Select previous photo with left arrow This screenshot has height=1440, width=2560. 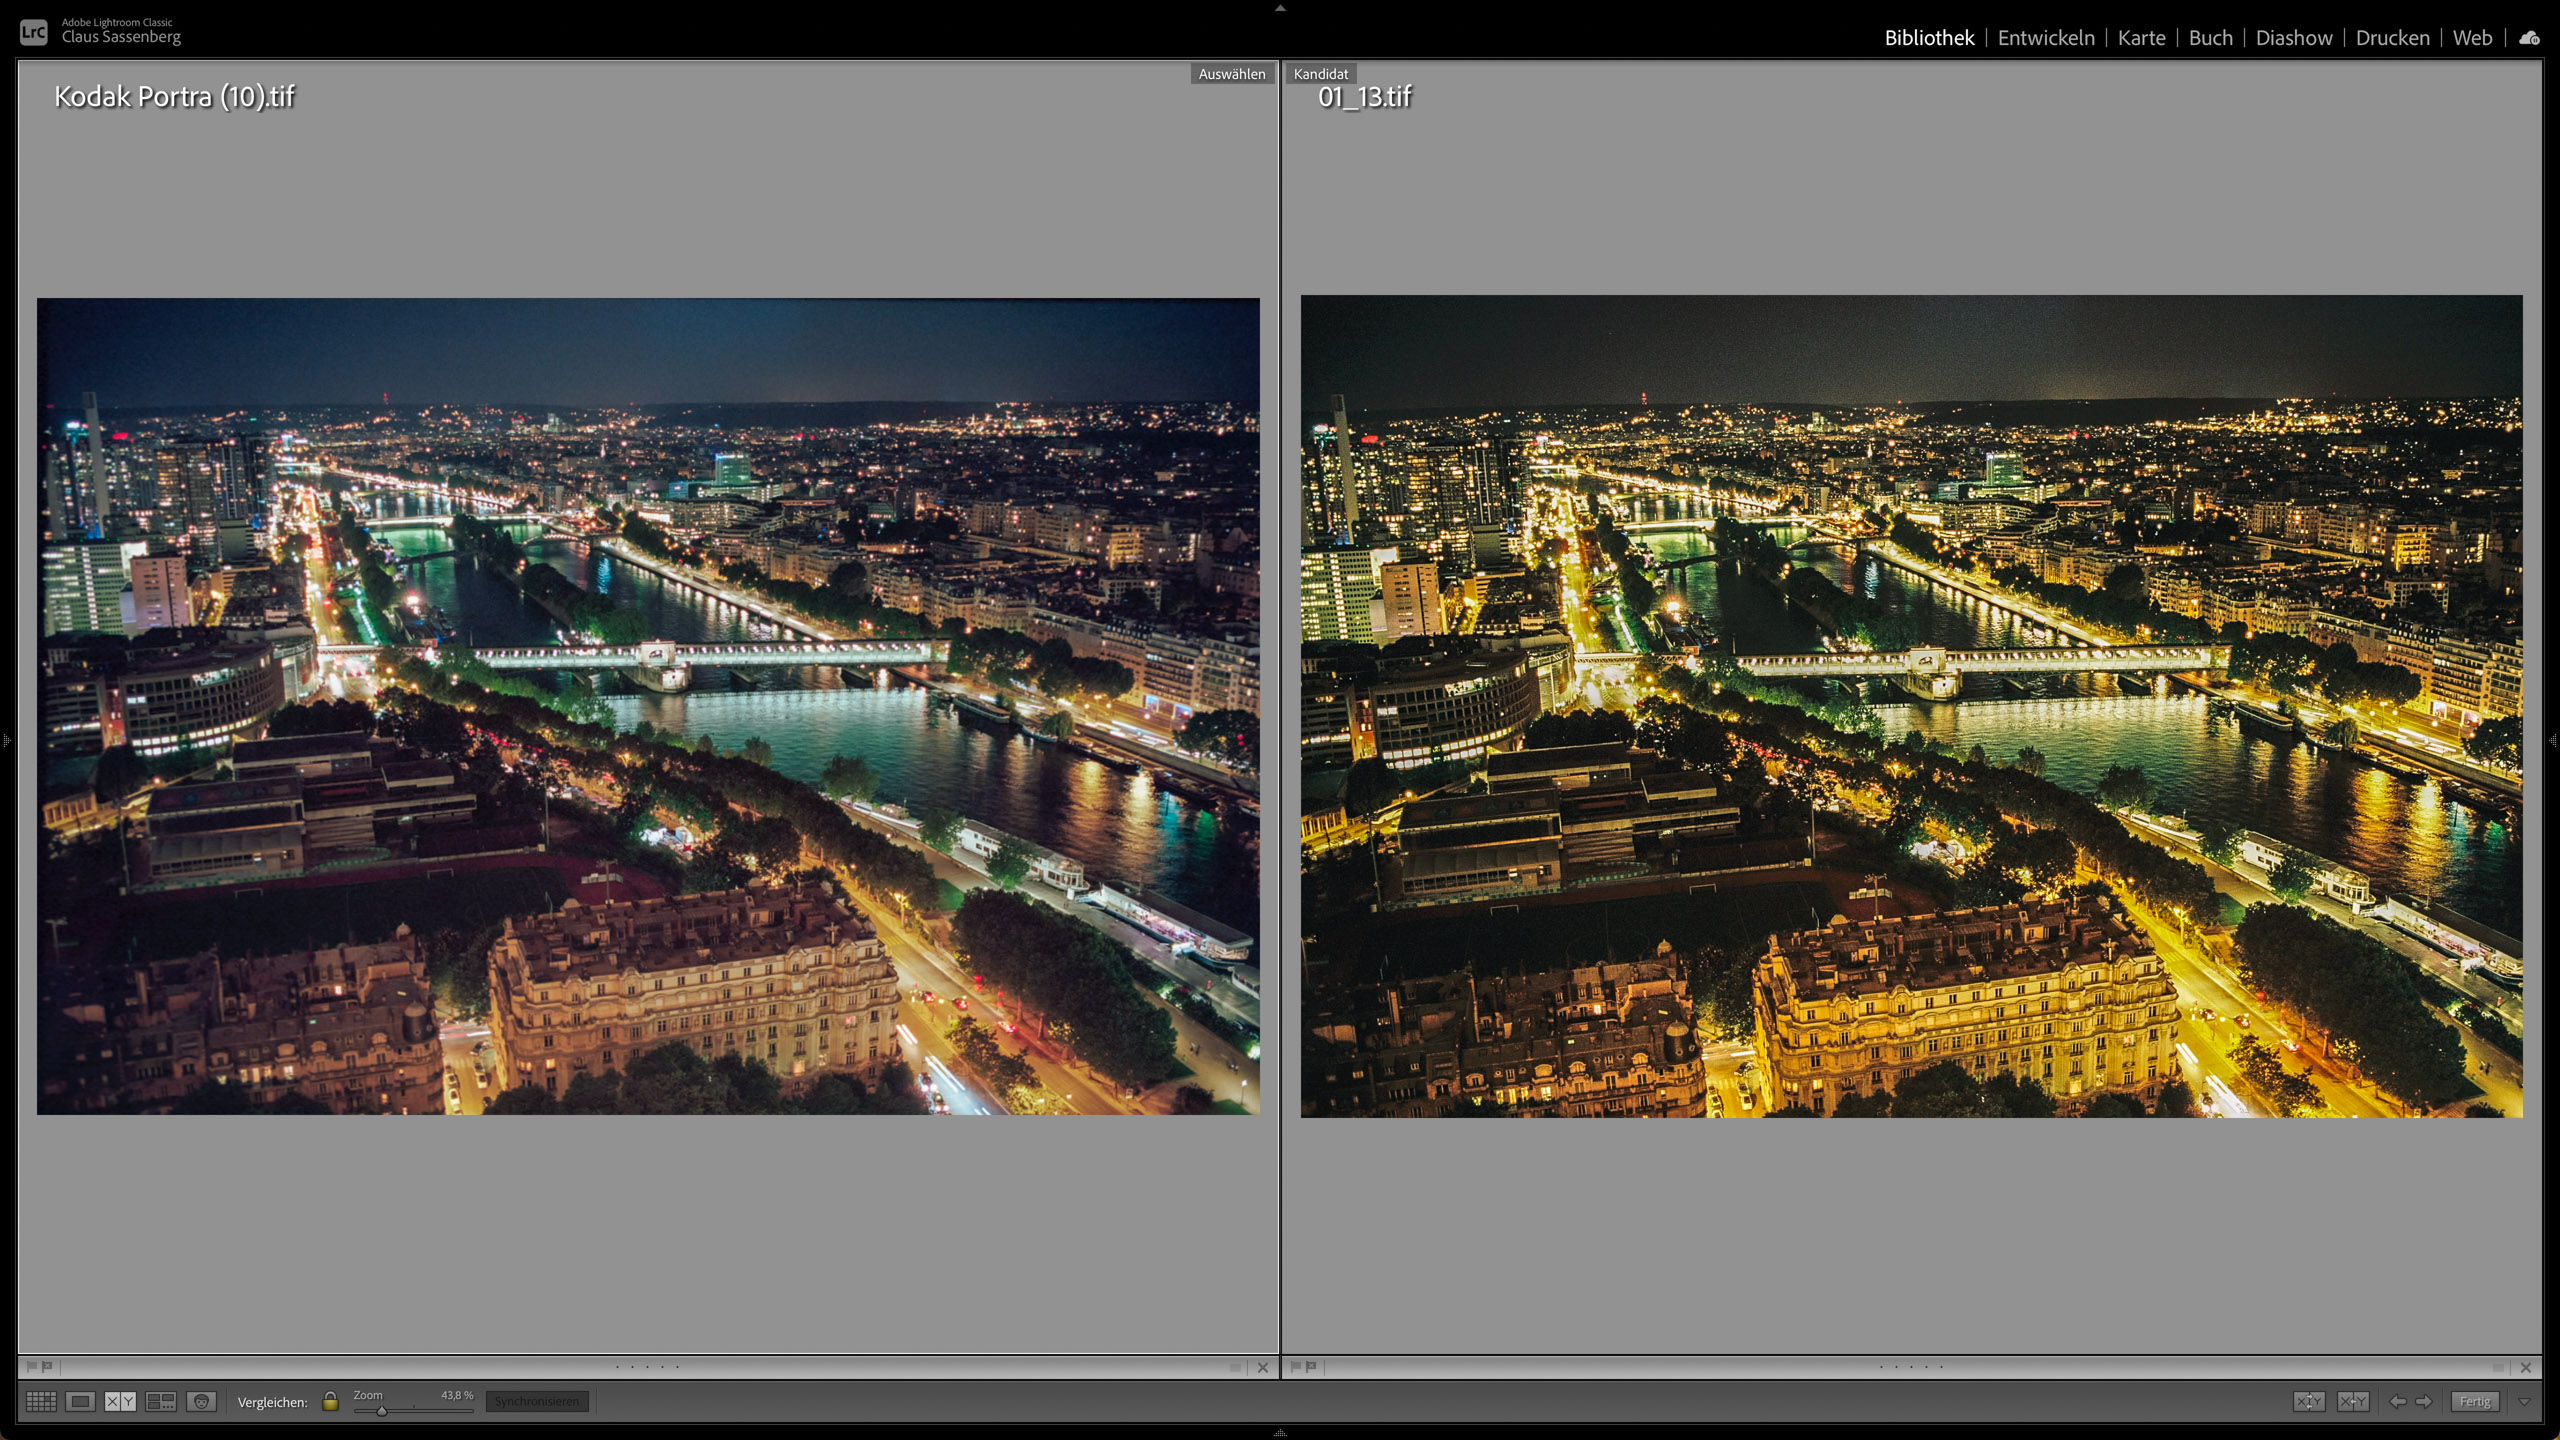[x=2397, y=1401]
